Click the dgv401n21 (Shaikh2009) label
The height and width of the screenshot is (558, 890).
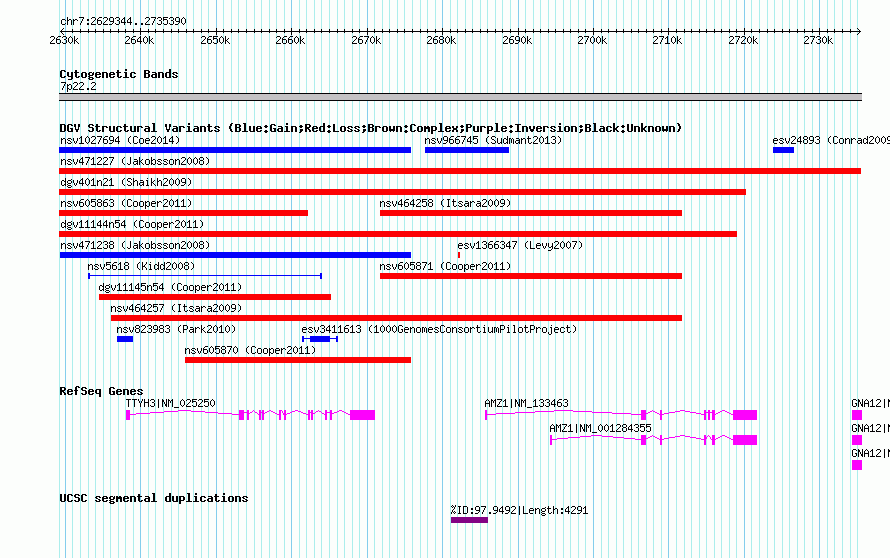[126, 182]
